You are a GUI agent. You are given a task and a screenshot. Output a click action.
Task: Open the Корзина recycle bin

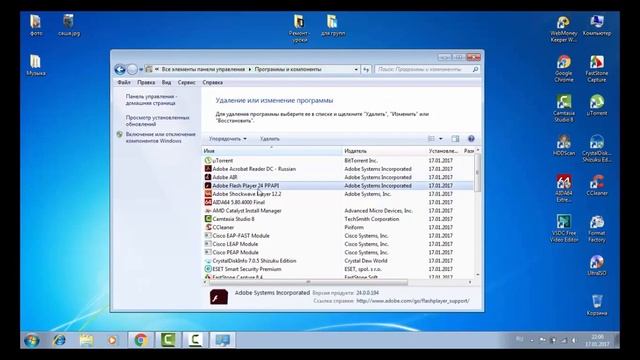click(x=597, y=305)
